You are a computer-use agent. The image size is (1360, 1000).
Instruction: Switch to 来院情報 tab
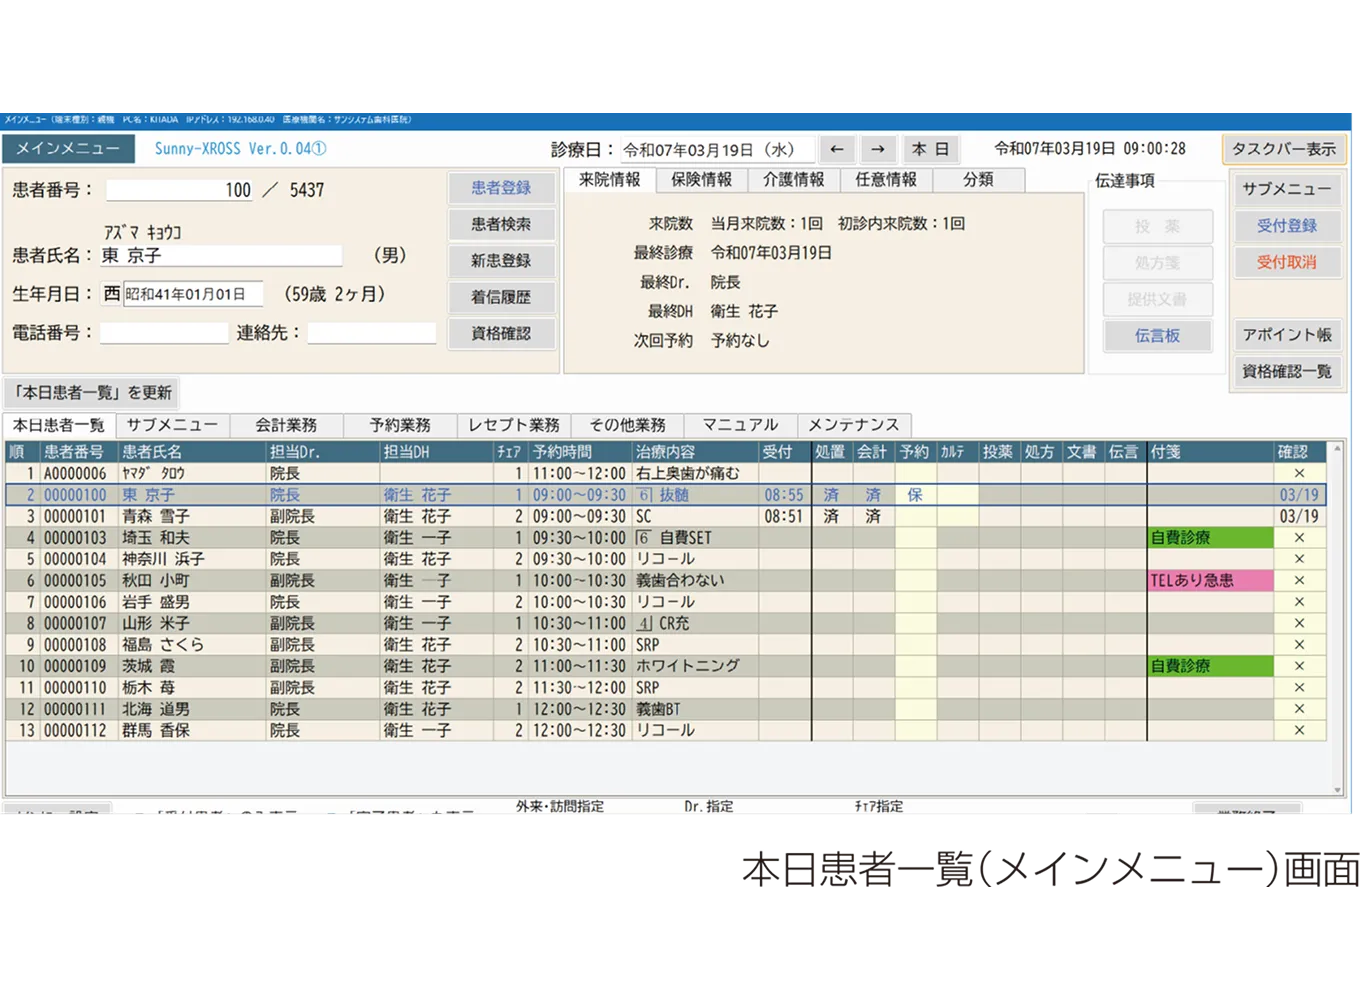(x=610, y=180)
